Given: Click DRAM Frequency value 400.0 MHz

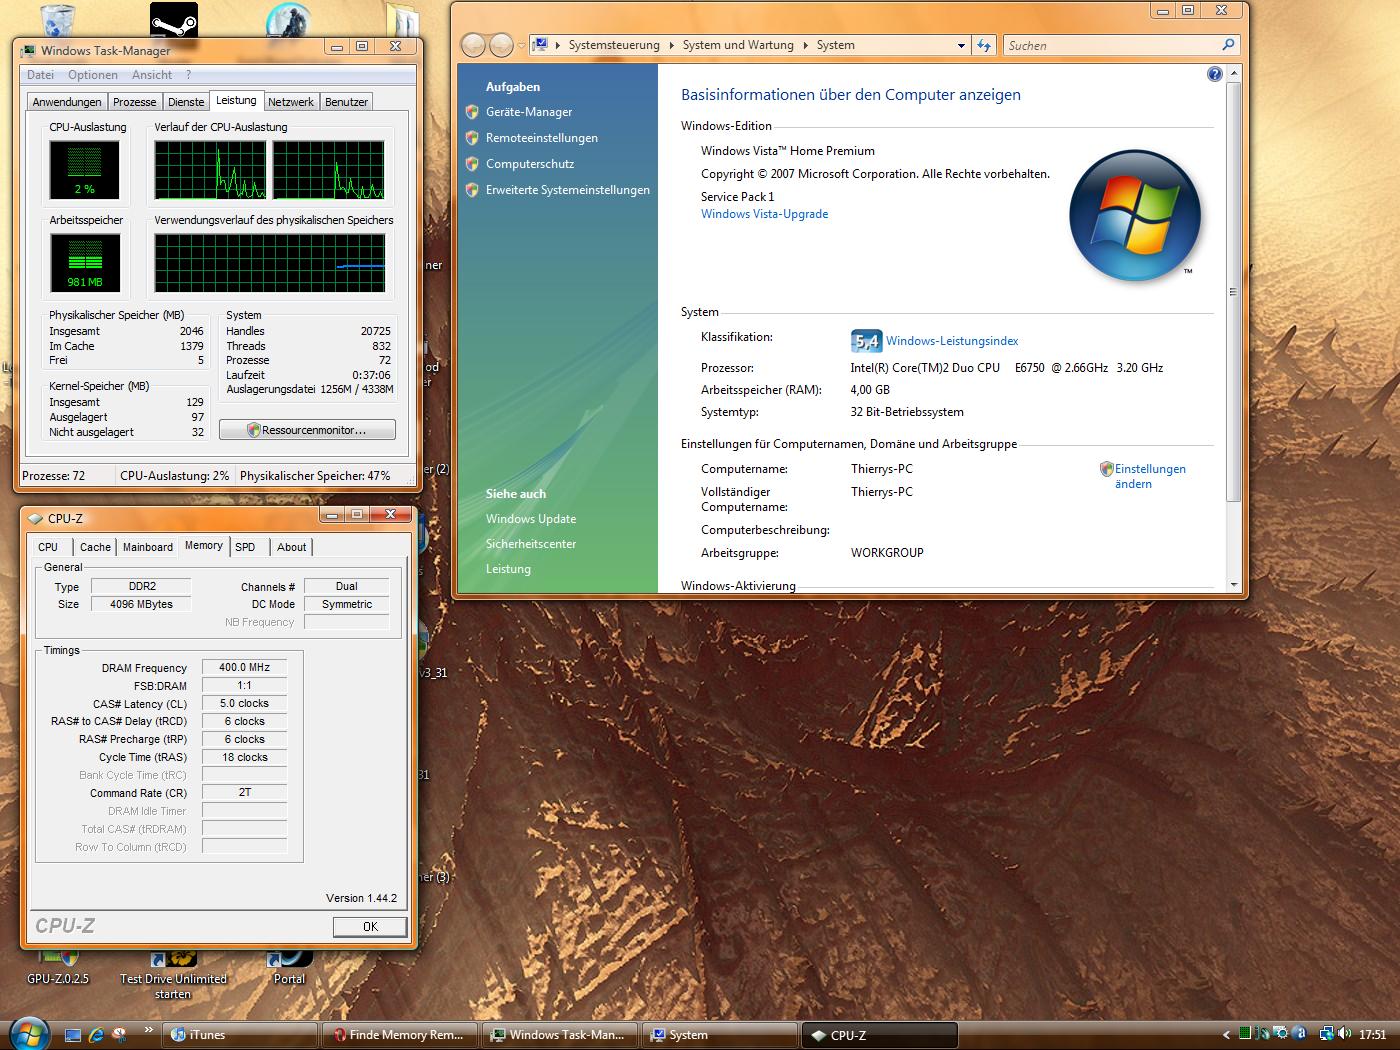Looking at the screenshot, I should (x=244, y=667).
